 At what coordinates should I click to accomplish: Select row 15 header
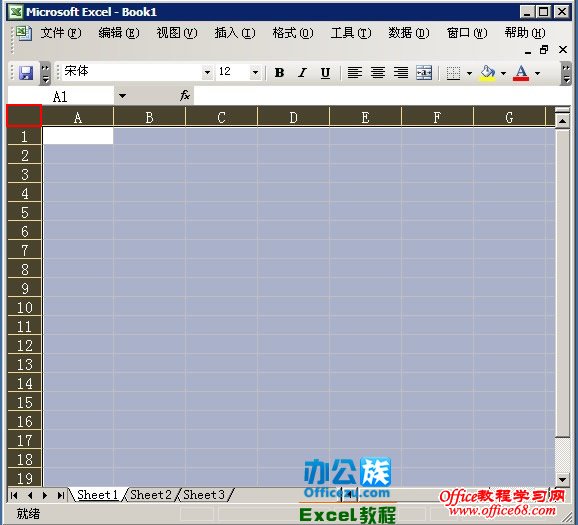pyautogui.click(x=24, y=402)
